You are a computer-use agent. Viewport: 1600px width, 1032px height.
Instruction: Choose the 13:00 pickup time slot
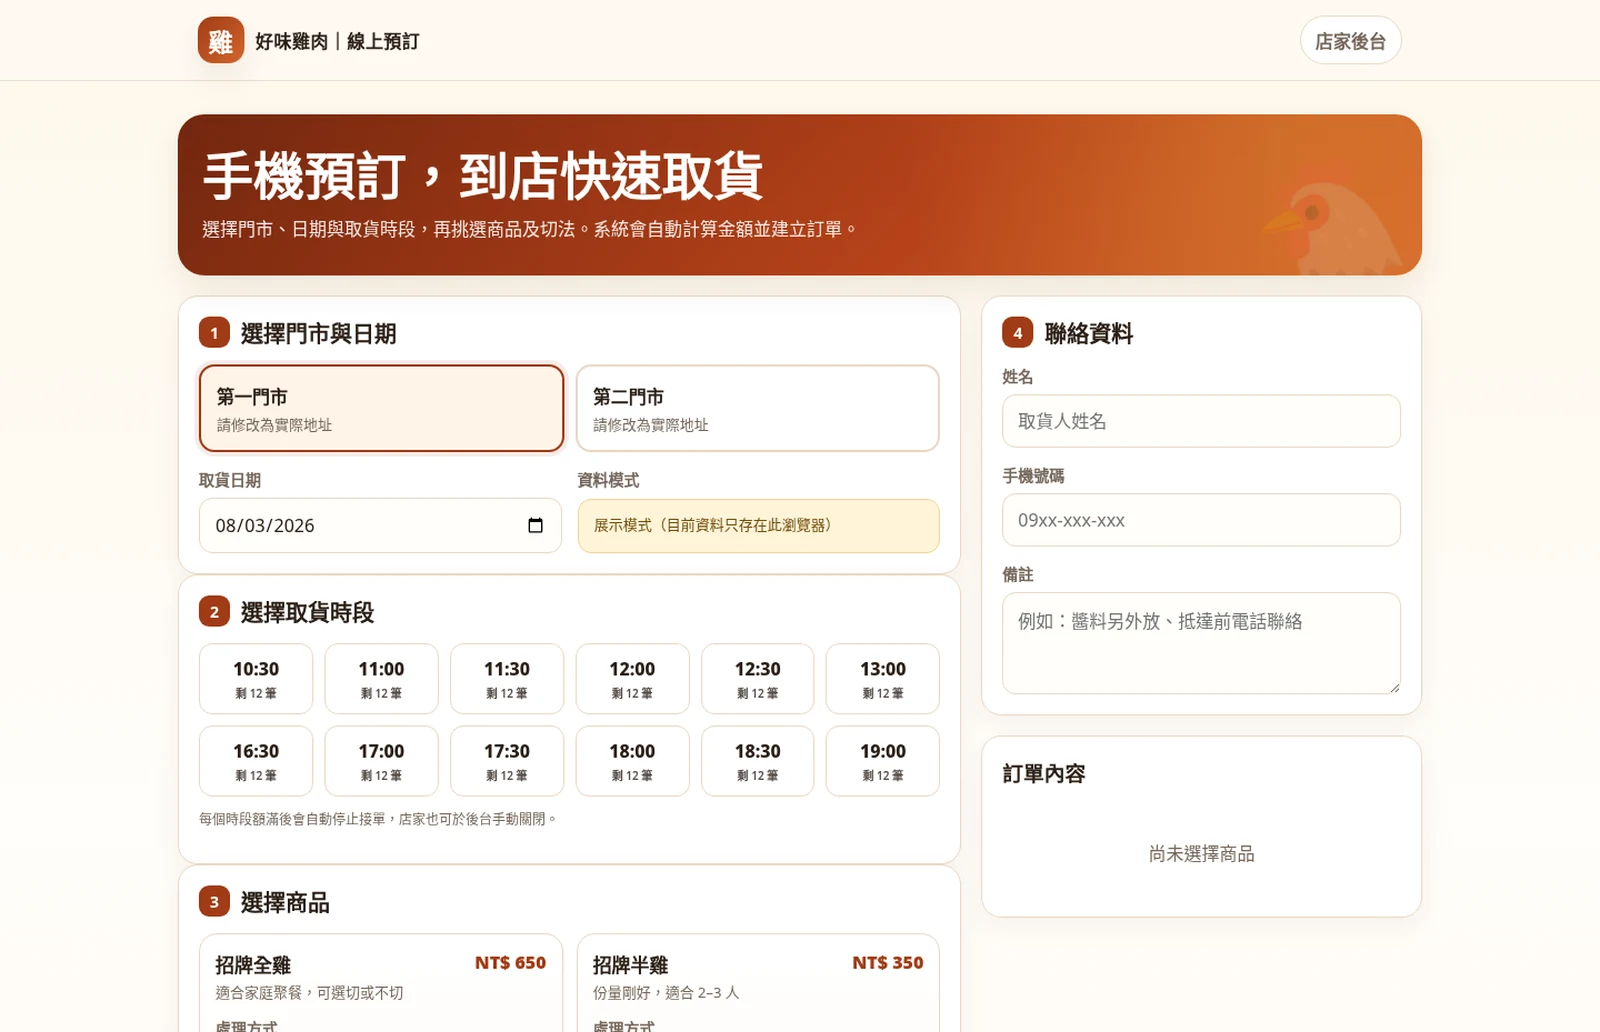(x=883, y=679)
